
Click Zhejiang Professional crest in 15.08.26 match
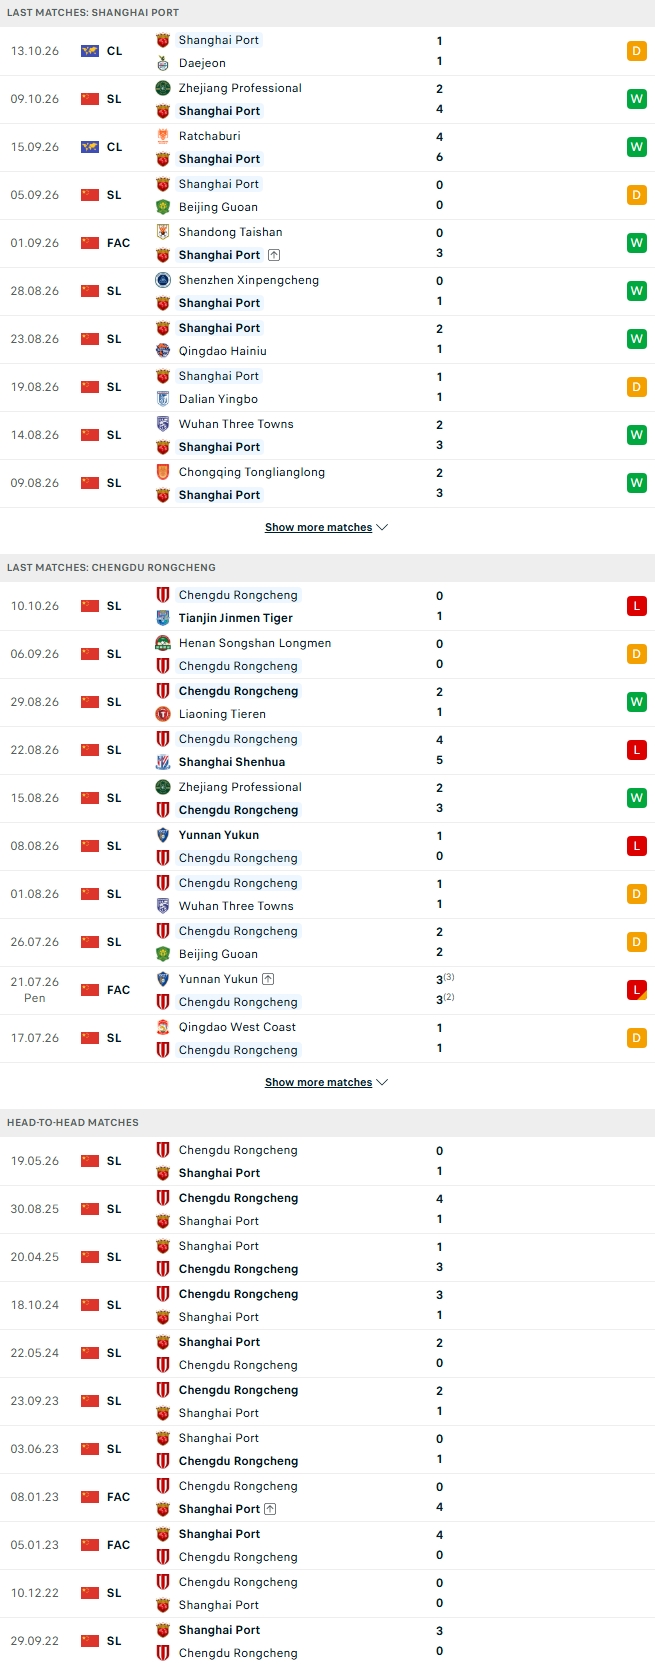tap(163, 787)
